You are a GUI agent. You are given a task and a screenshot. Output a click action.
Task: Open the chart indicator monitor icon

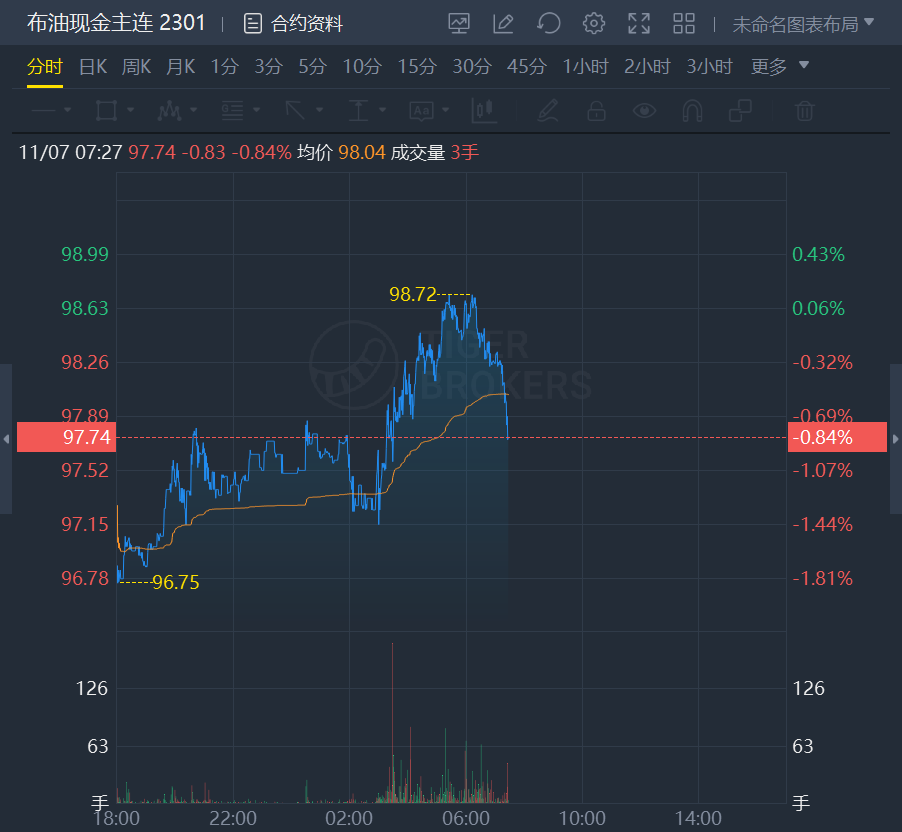coord(459,23)
